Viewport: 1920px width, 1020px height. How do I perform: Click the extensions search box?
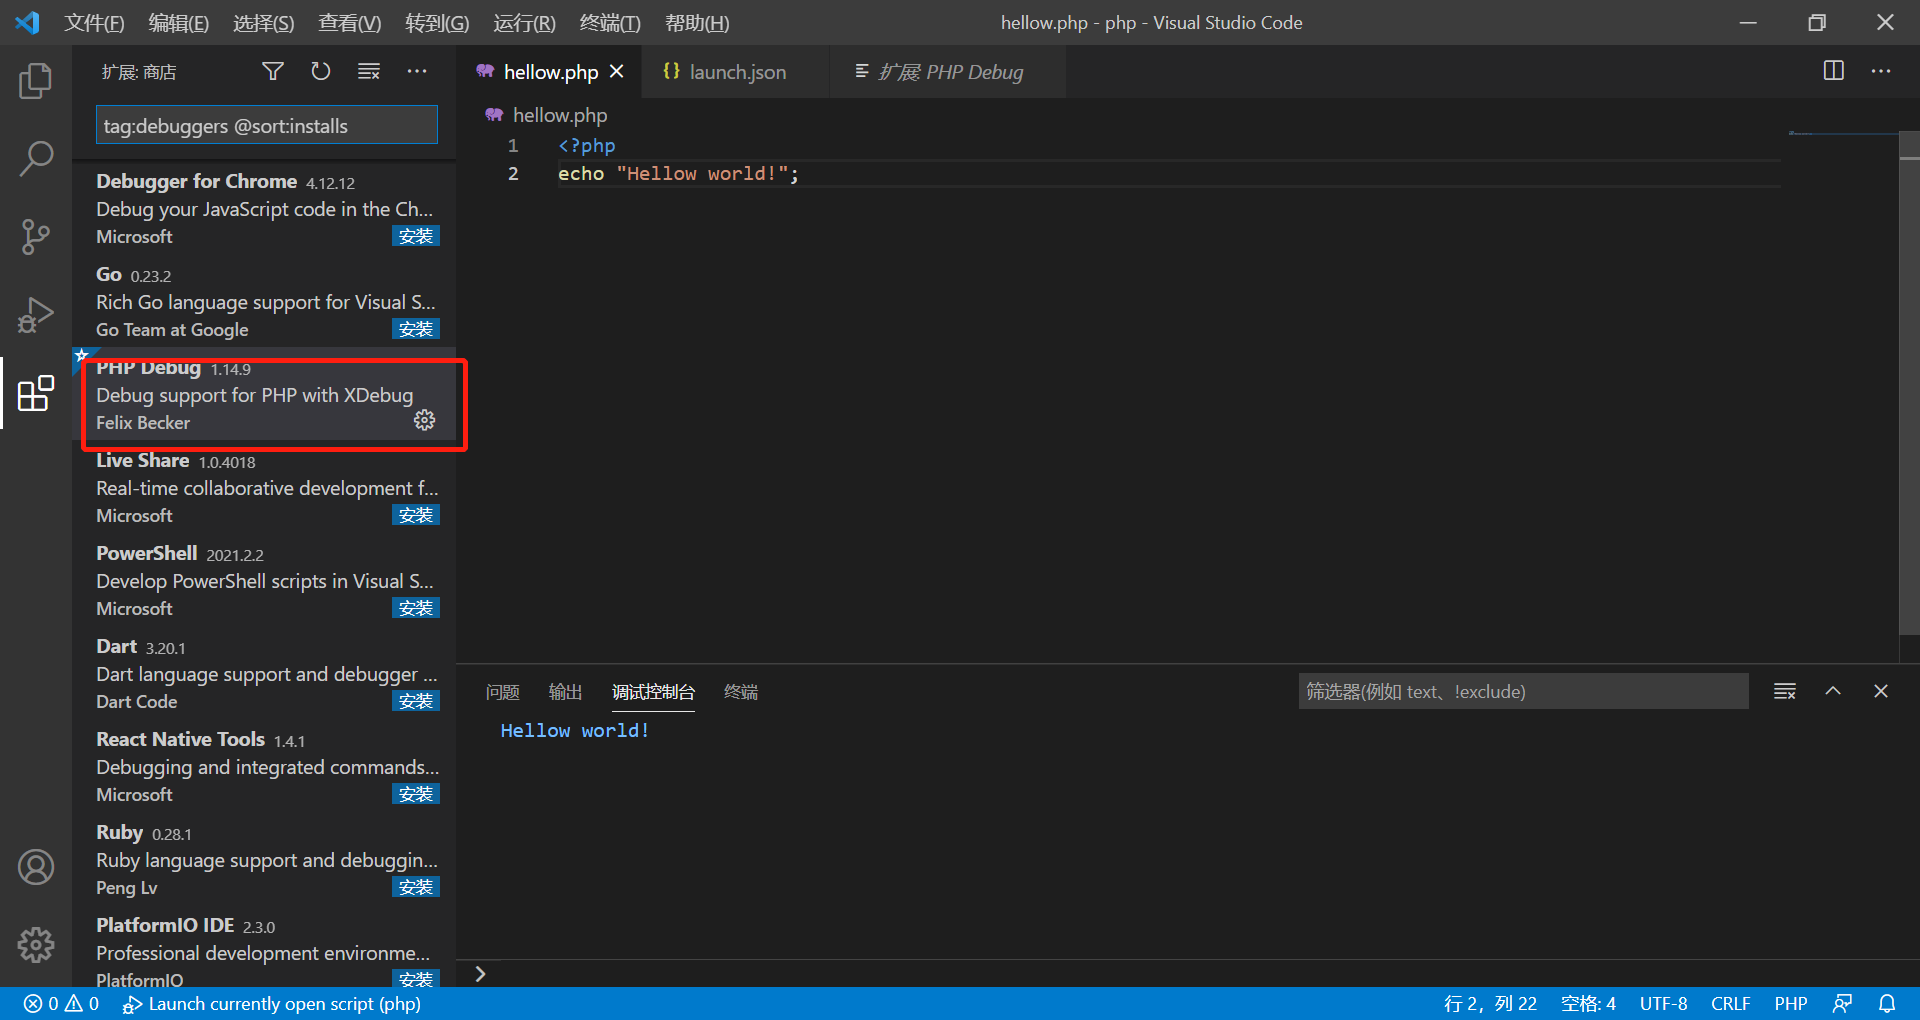[x=267, y=126]
